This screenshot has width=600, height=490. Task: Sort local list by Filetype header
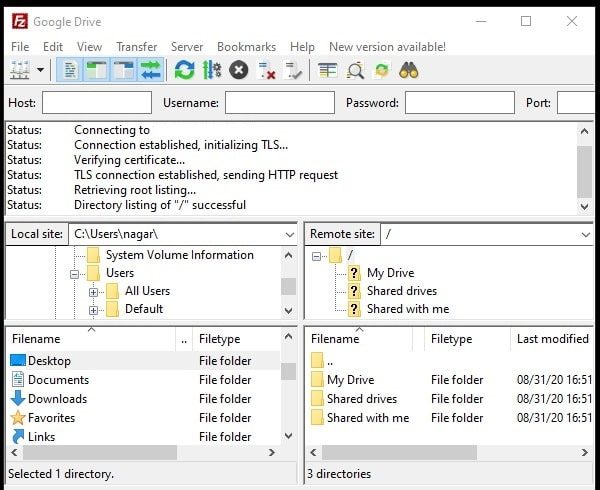point(236,339)
